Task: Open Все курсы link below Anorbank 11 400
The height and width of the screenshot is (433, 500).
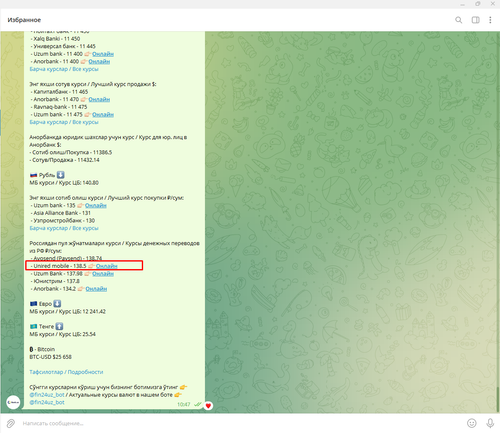Action: pyautogui.click(x=85, y=69)
